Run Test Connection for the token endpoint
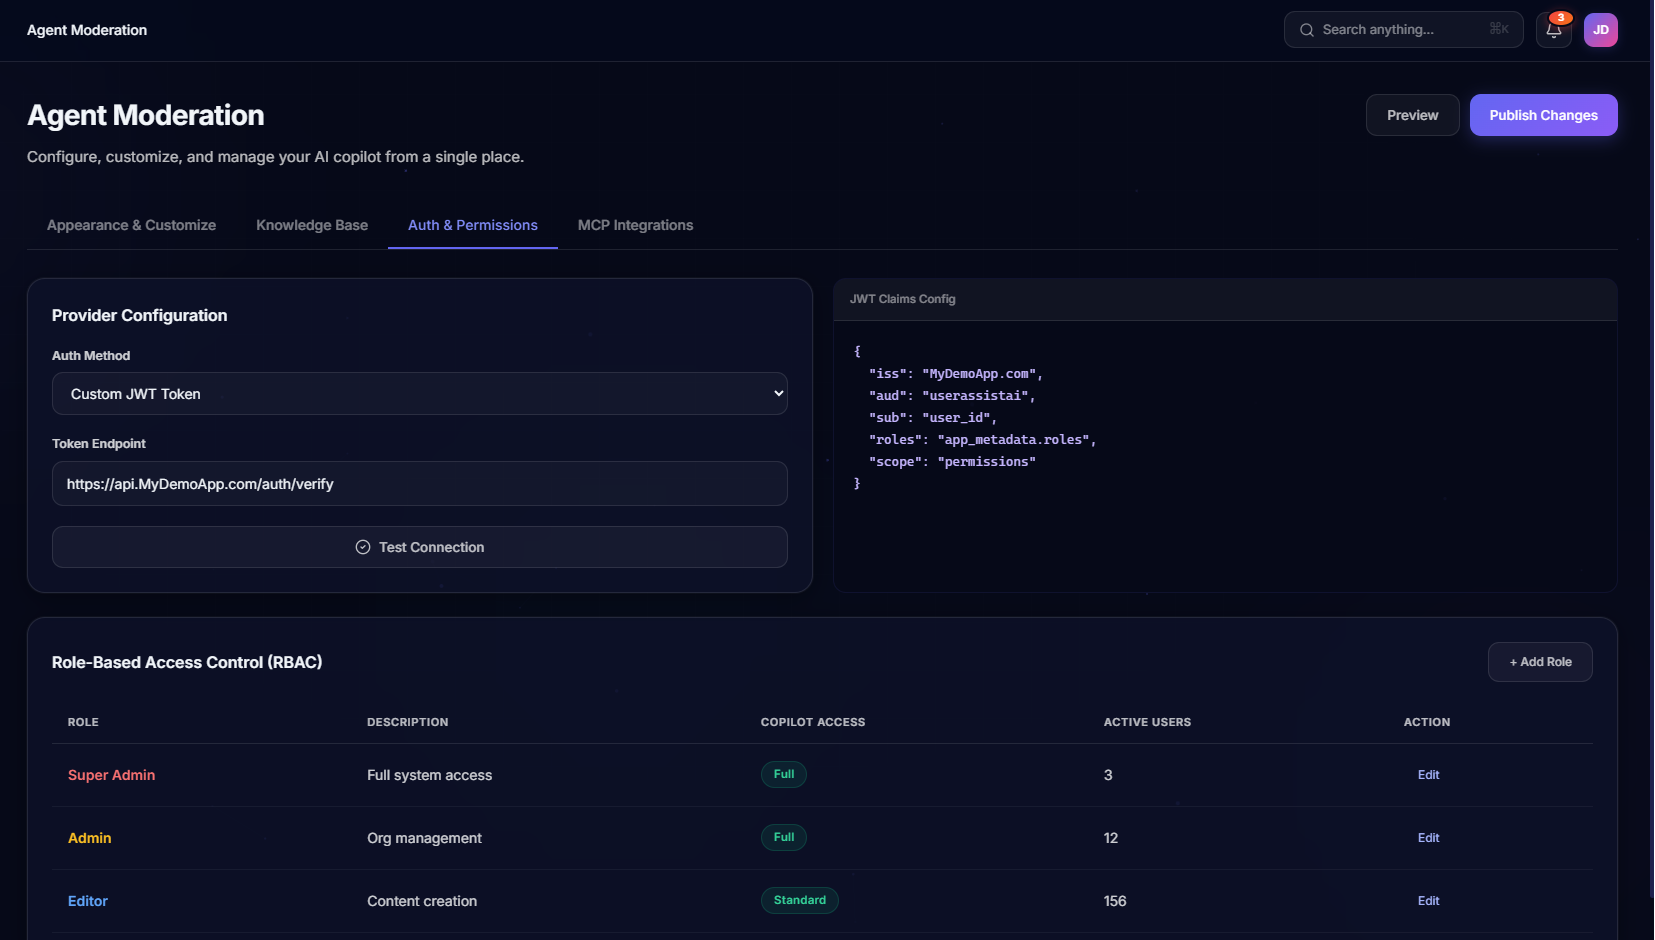The width and height of the screenshot is (1655, 940). pos(419,547)
